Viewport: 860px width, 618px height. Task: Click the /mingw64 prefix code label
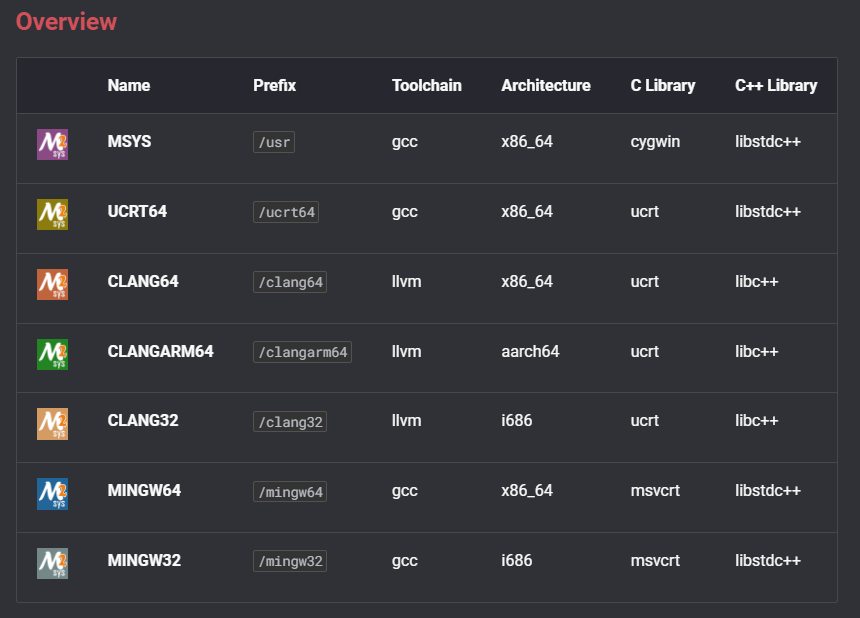tap(290, 491)
